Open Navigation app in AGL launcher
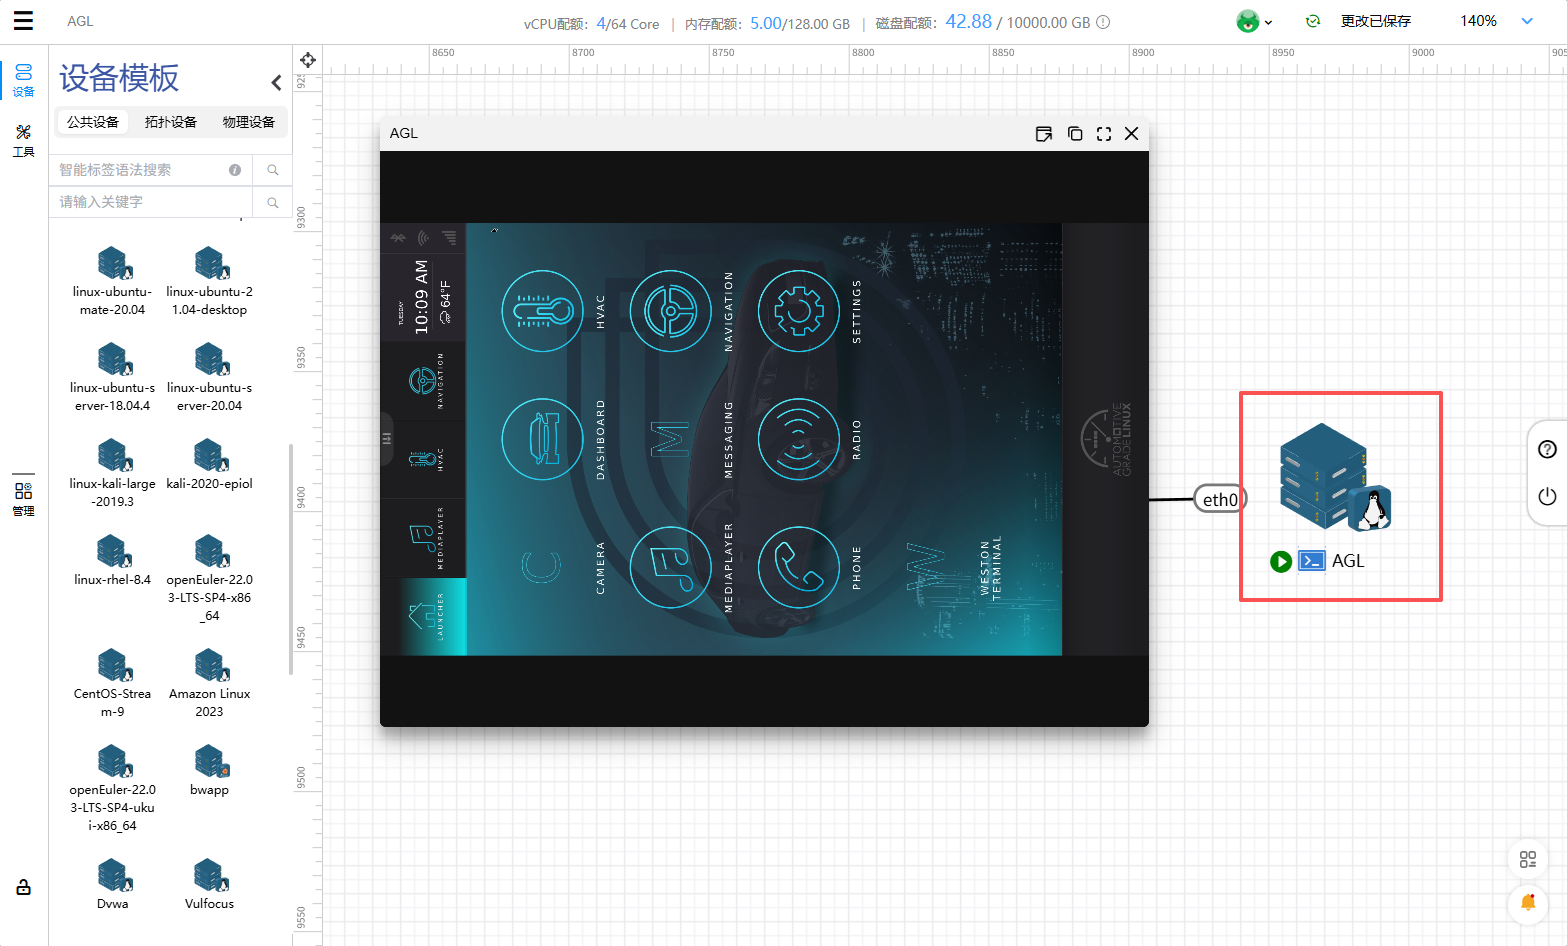The image size is (1567, 946). pyautogui.click(x=670, y=311)
